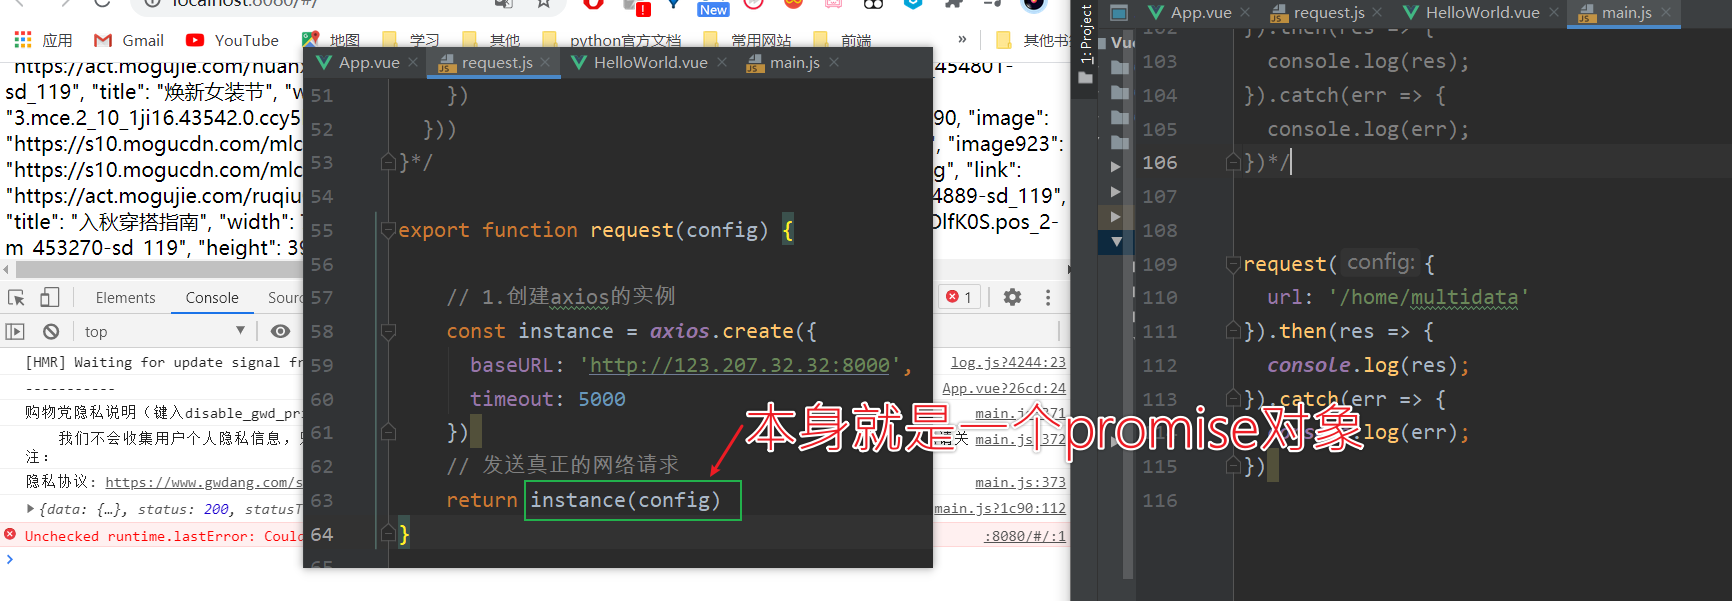Screen dimensions: 1732x601
Task: Open the main.js?1c90:112 source link
Action: click(1000, 508)
